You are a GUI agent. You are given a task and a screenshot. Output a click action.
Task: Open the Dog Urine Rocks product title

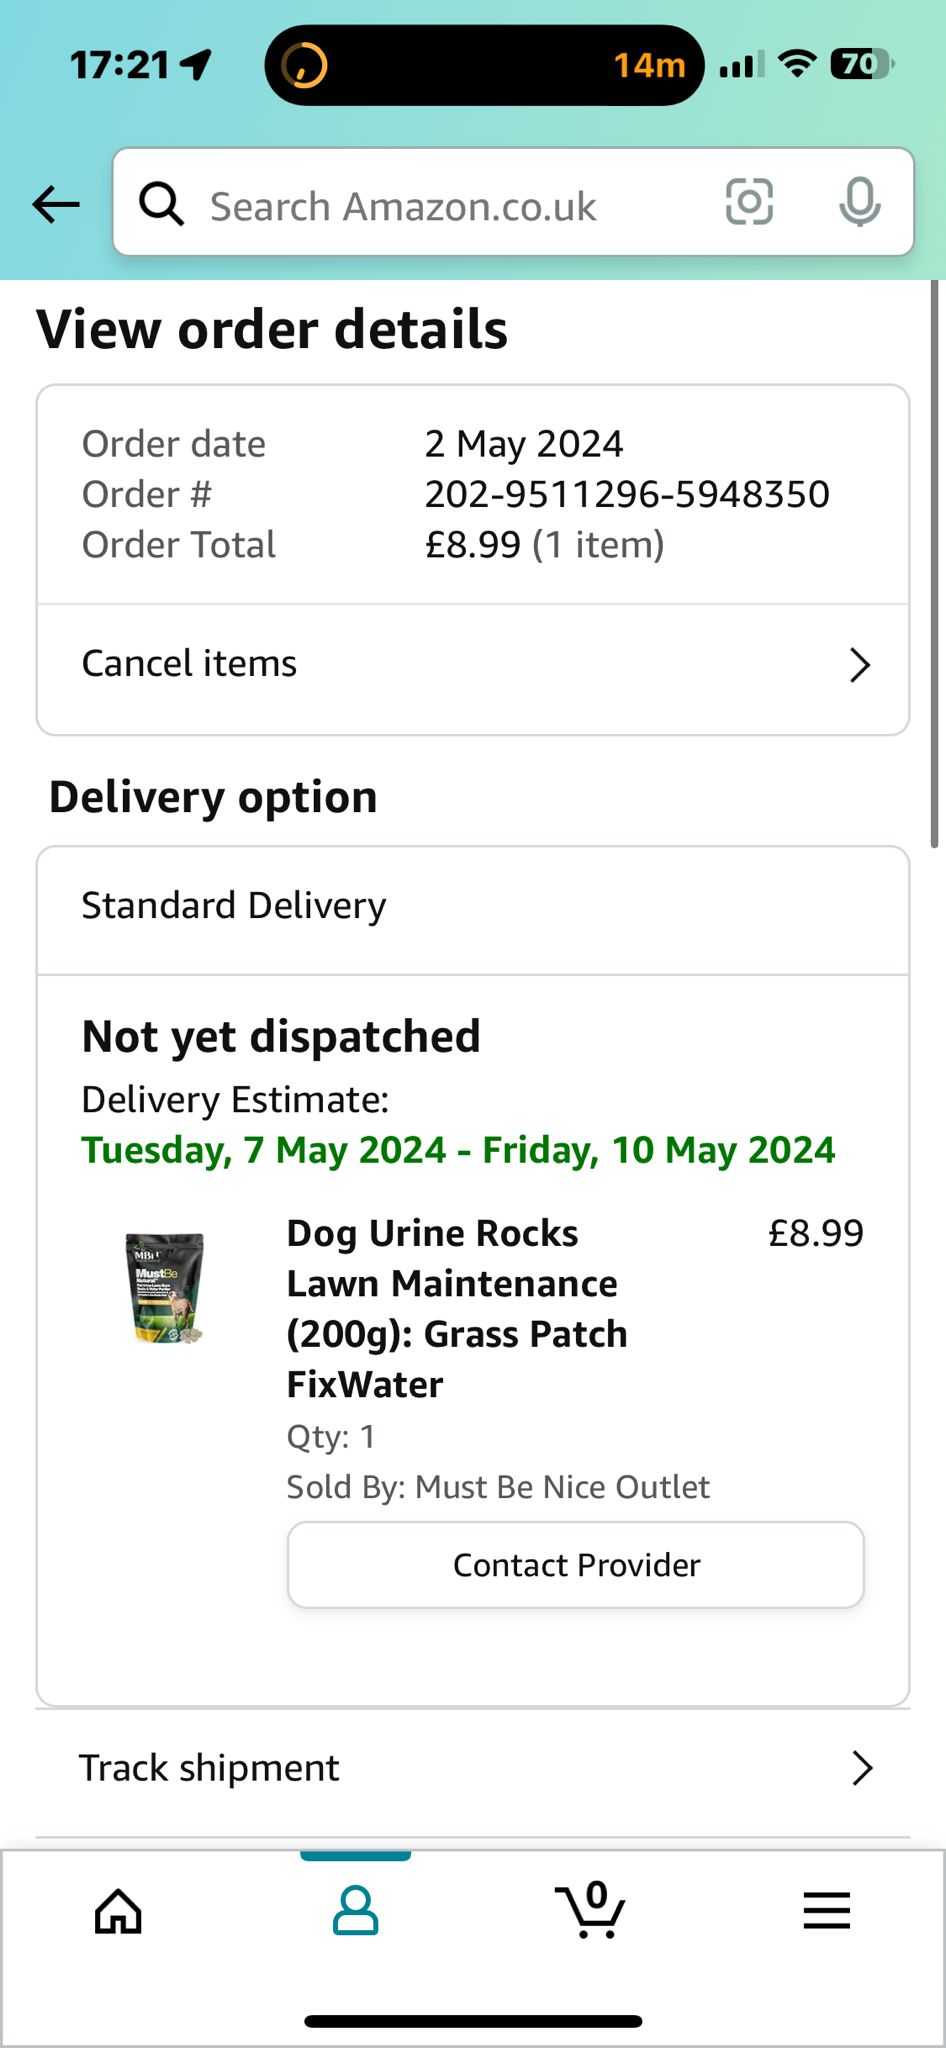[x=457, y=1309]
